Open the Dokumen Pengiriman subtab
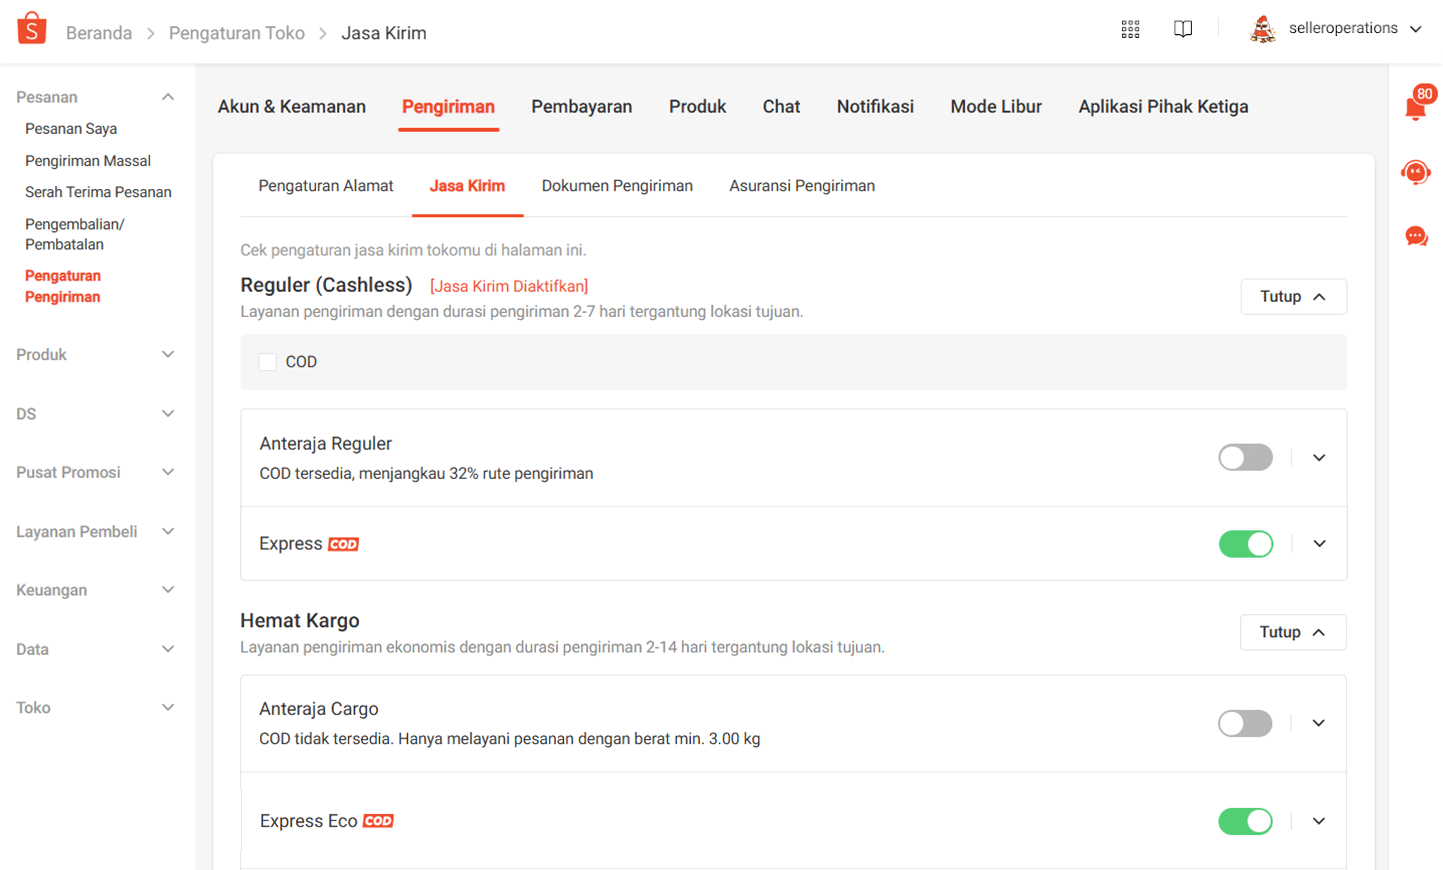The height and width of the screenshot is (870, 1443). pos(617,185)
